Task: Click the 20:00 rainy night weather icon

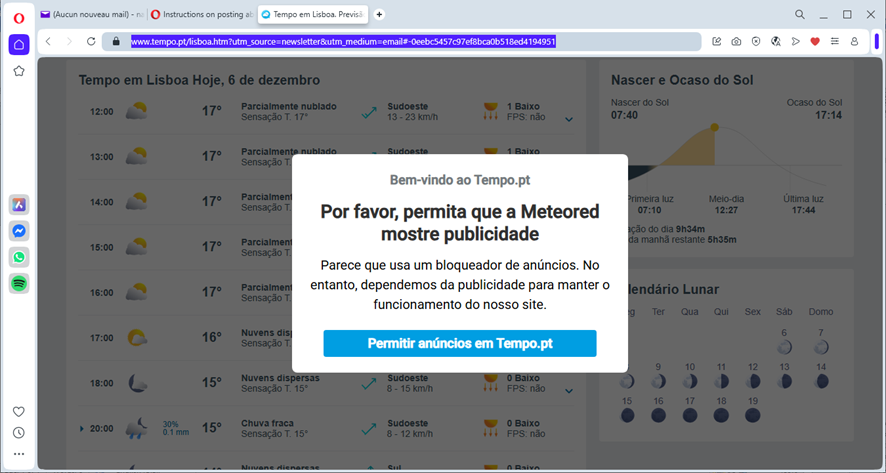Action: pyautogui.click(x=137, y=428)
